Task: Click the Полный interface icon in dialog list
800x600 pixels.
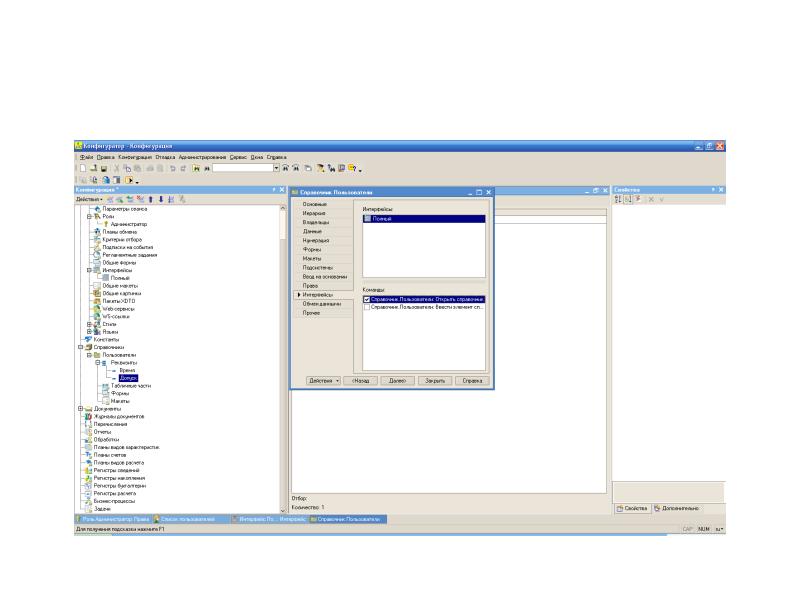Action: click(367, 218)
